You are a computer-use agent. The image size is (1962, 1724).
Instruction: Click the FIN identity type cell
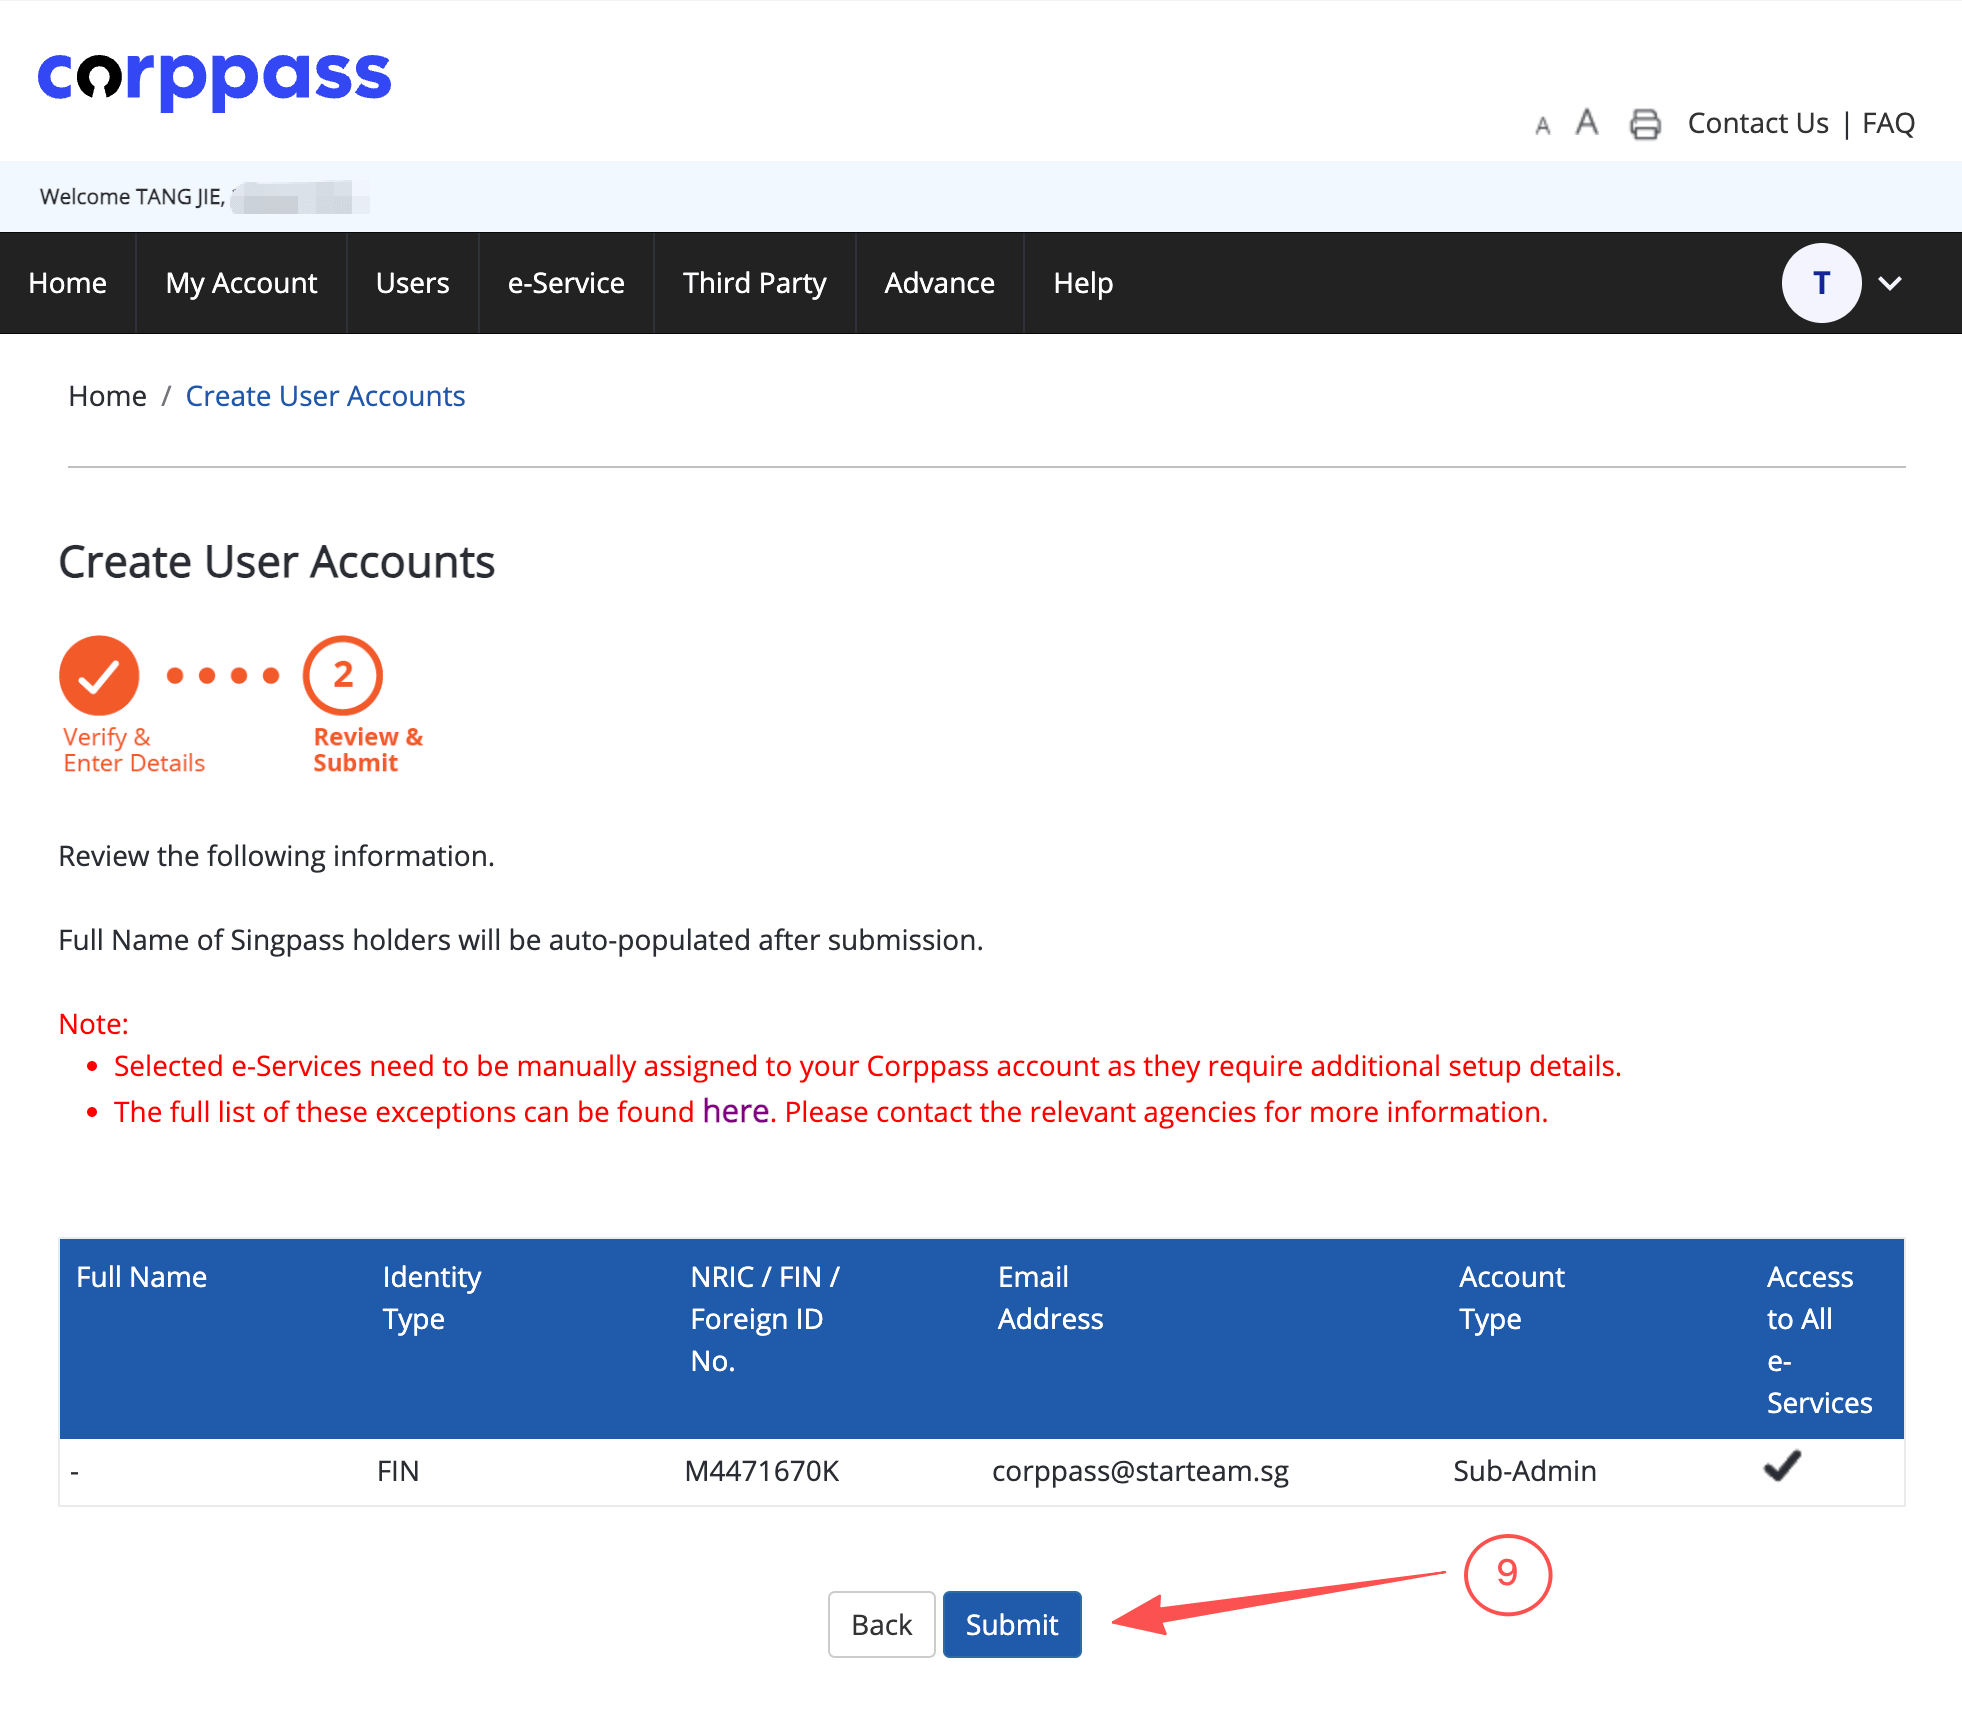click(x=398, y=1471)
